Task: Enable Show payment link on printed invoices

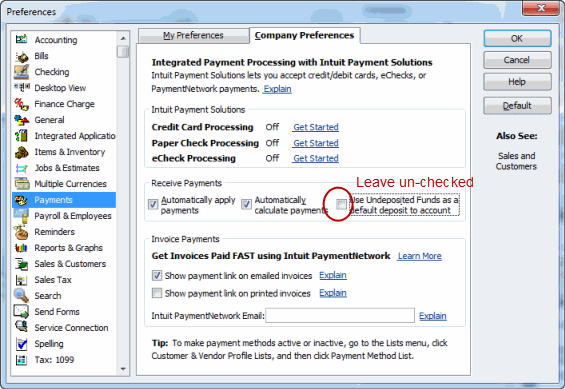Action: (157, 293)
